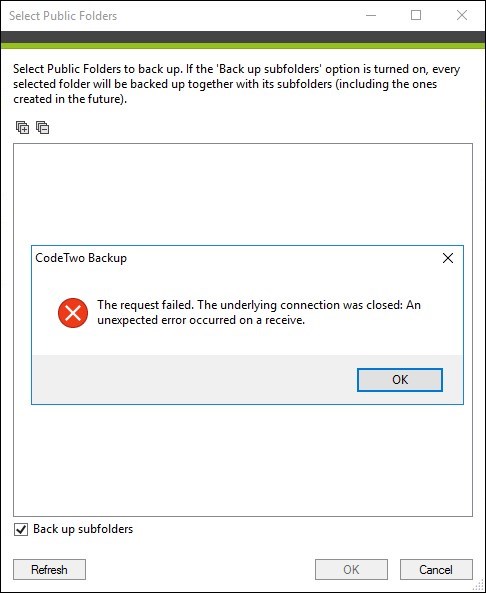Click the dark header bar below the title
486x593 pixels.
pos(243,37)
